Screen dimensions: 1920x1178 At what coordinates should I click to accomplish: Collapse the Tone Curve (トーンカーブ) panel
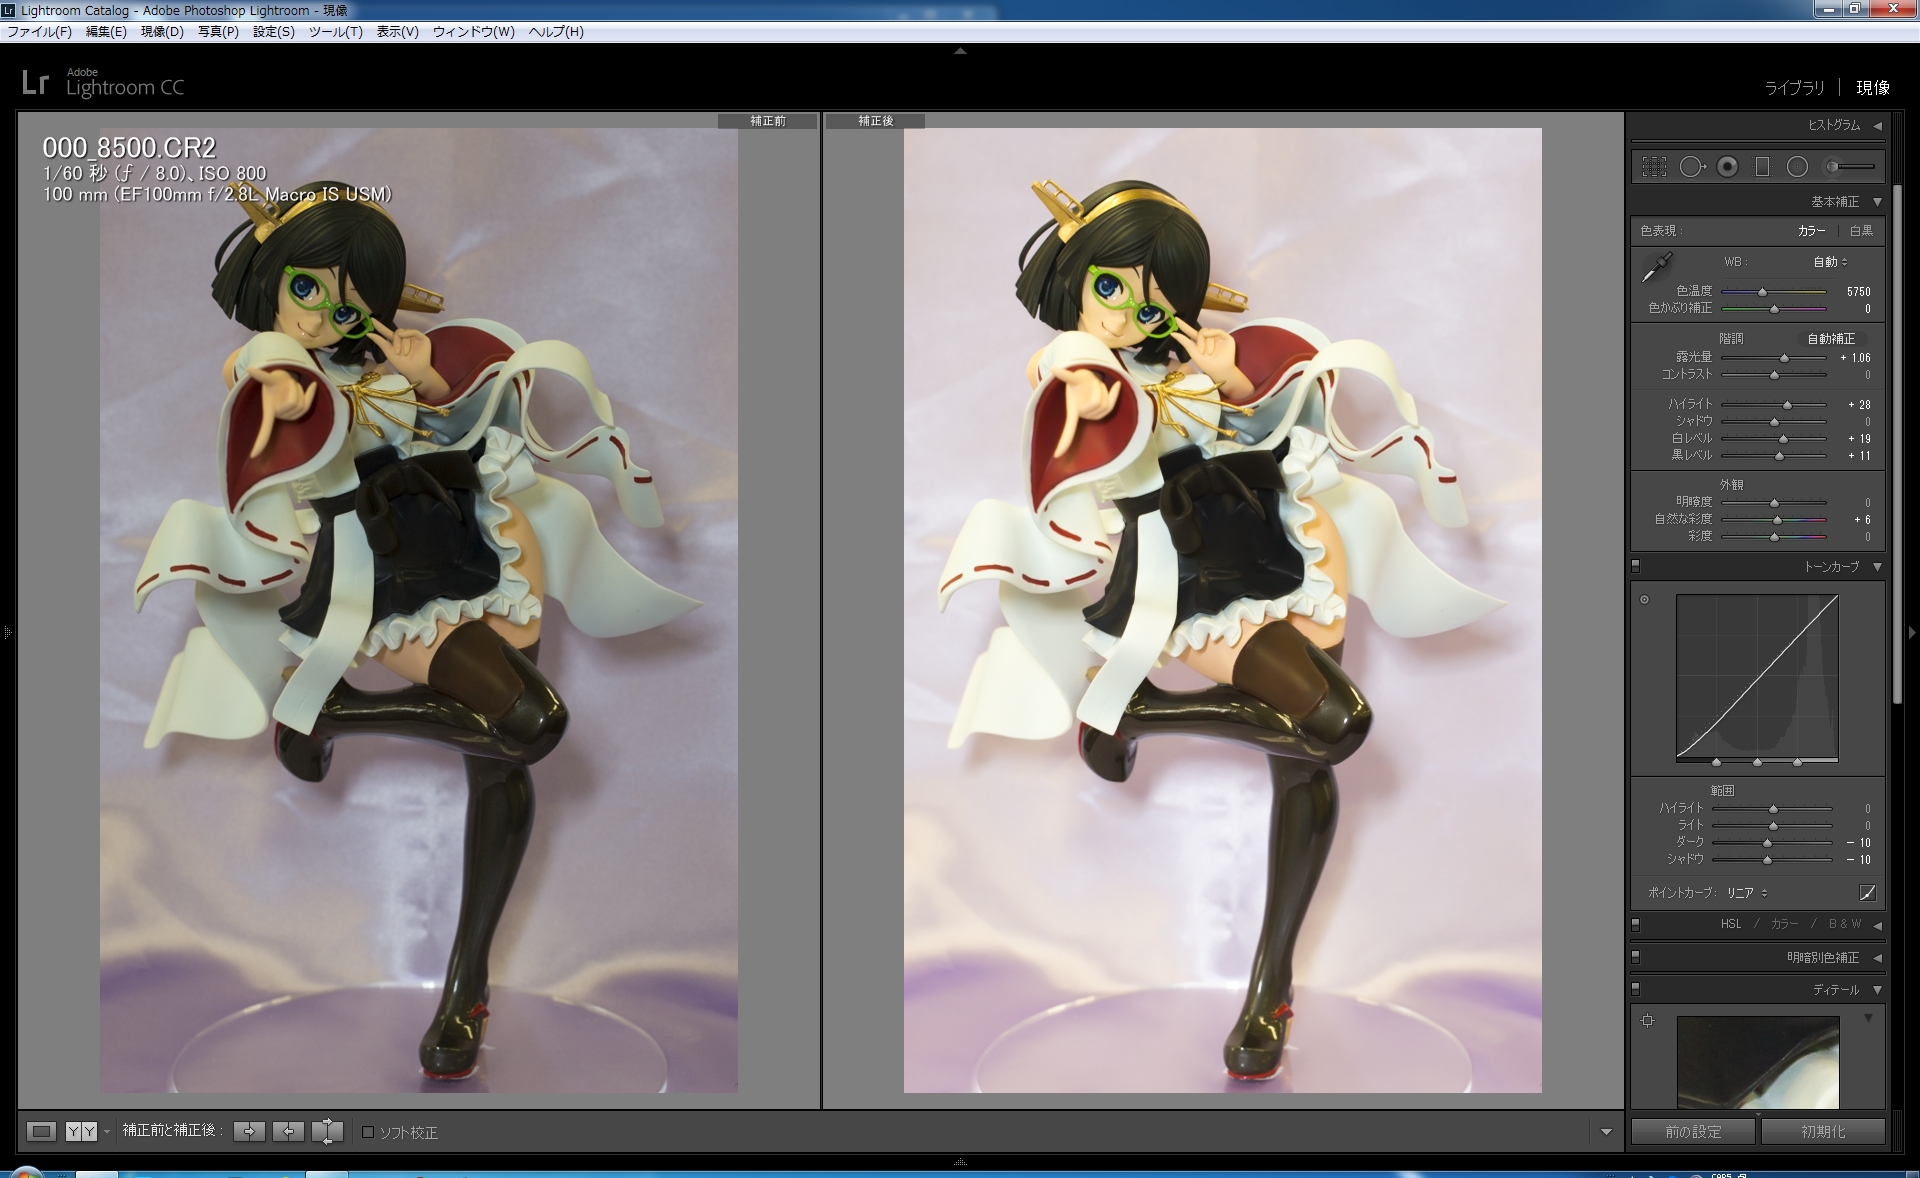tap(1878, 567)
